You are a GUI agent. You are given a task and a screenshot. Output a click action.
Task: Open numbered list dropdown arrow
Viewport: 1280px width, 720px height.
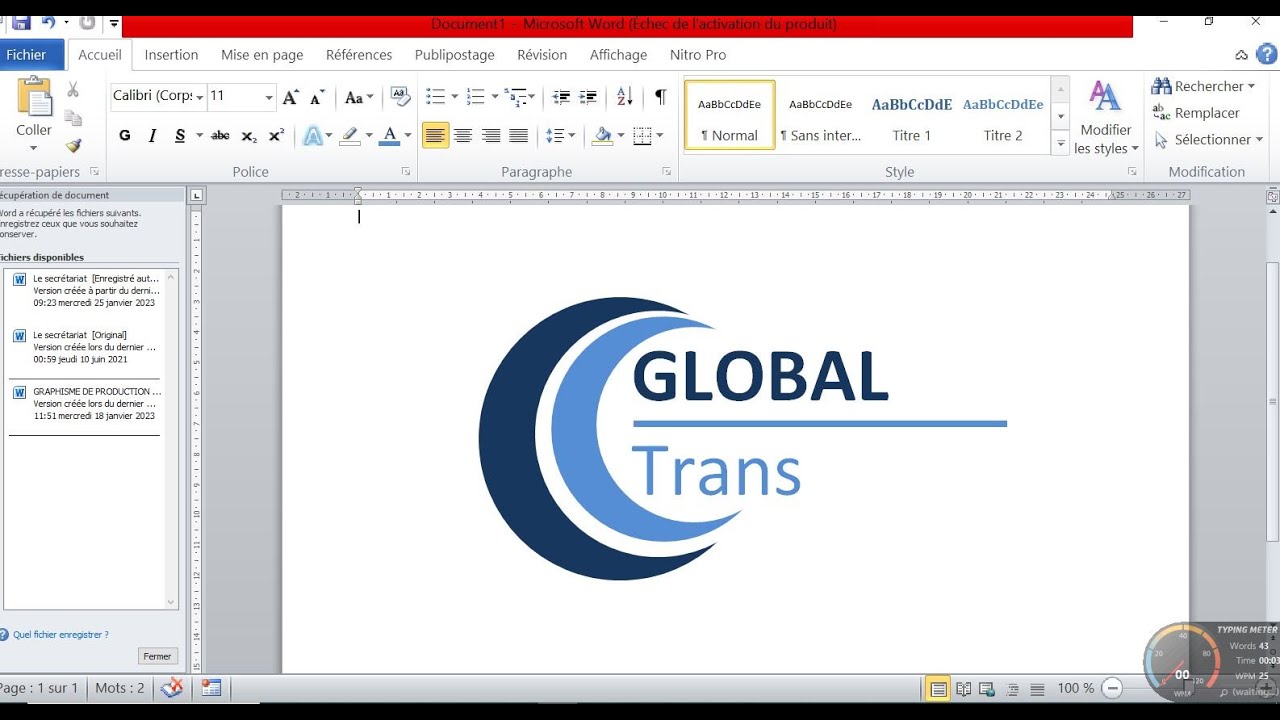494,97
